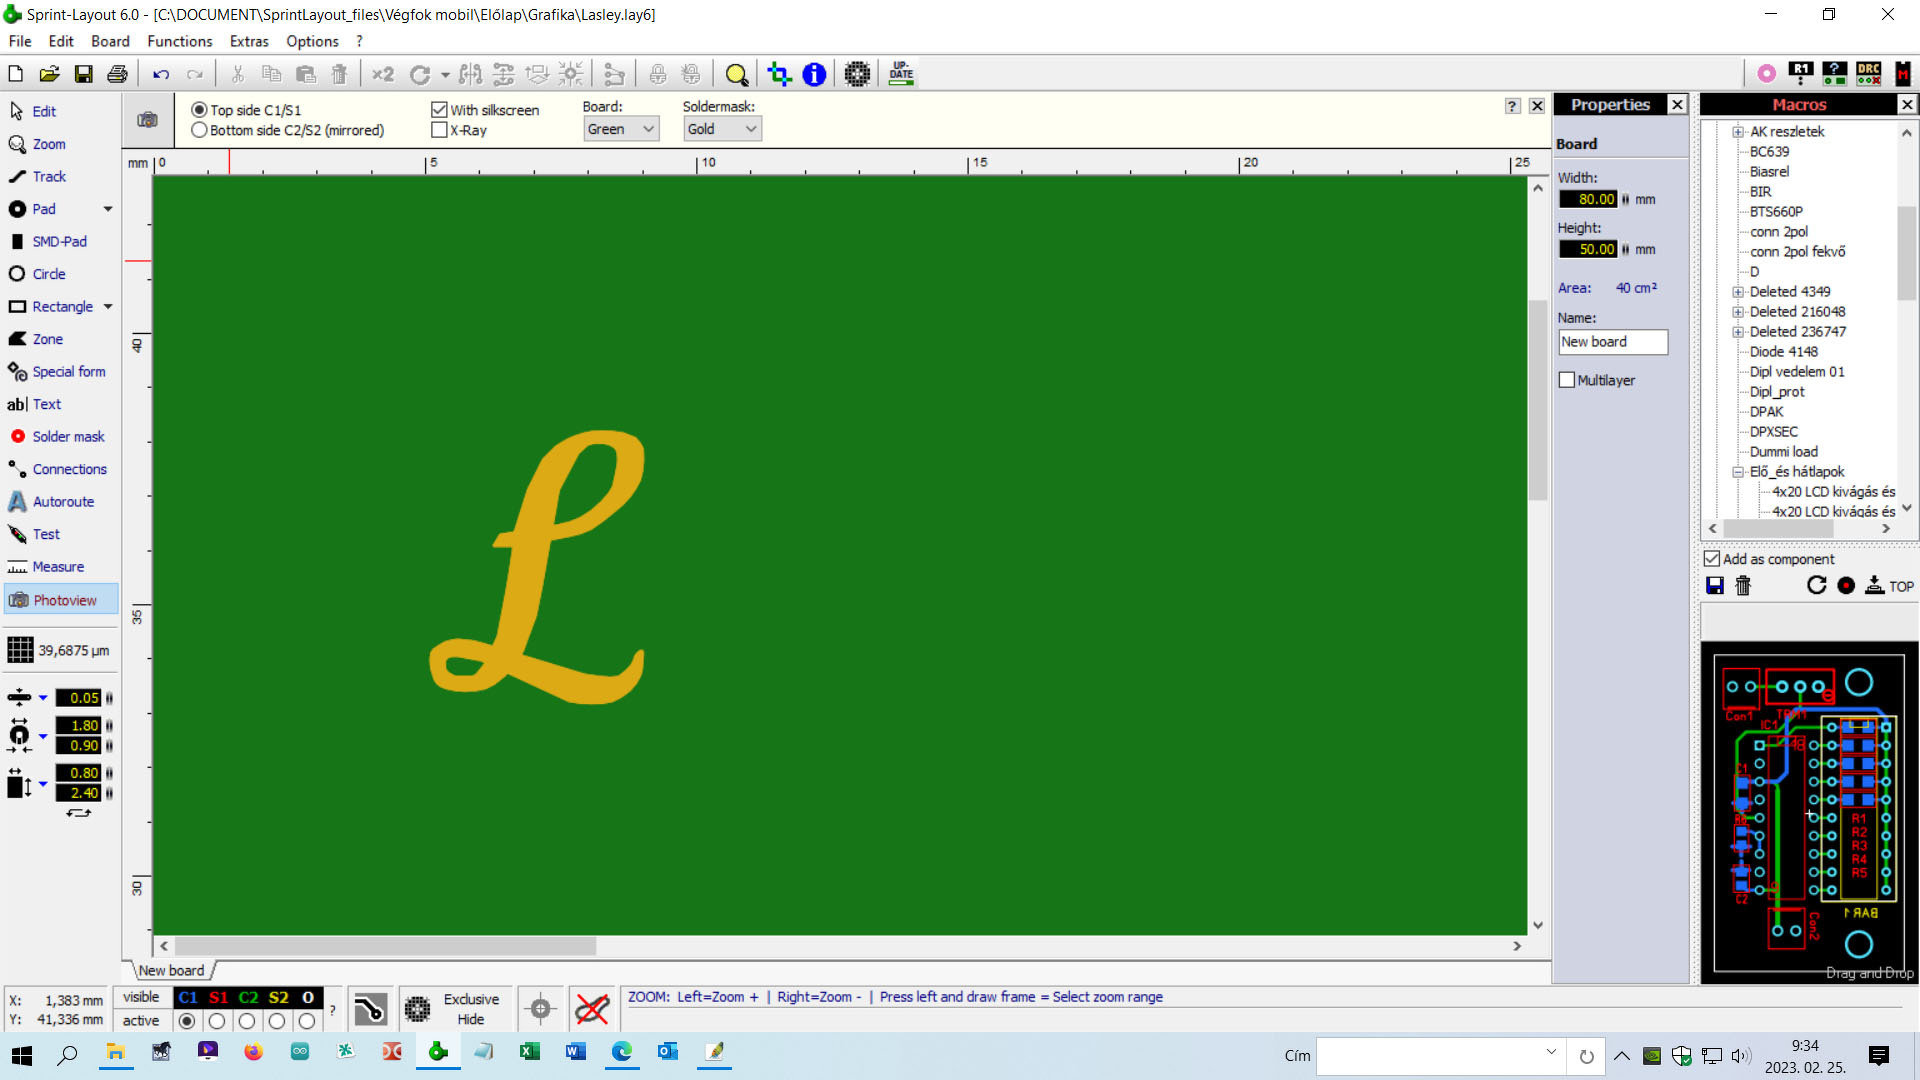This screenshot has width=1920, height=1080.
Task: Open the Functions menu
Action: point(179,41)
